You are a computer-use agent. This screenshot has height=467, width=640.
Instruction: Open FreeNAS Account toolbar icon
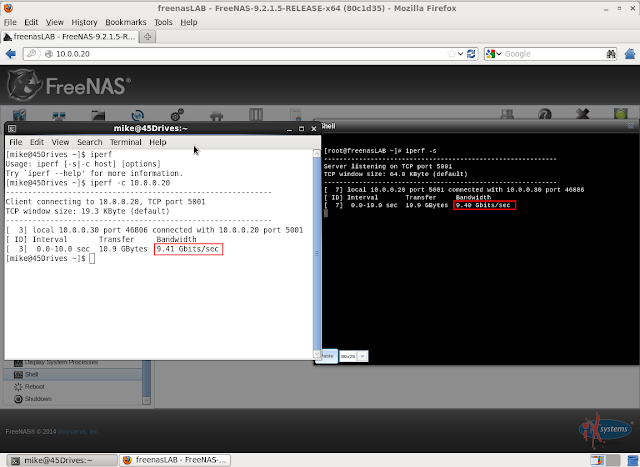click(19, 115)
